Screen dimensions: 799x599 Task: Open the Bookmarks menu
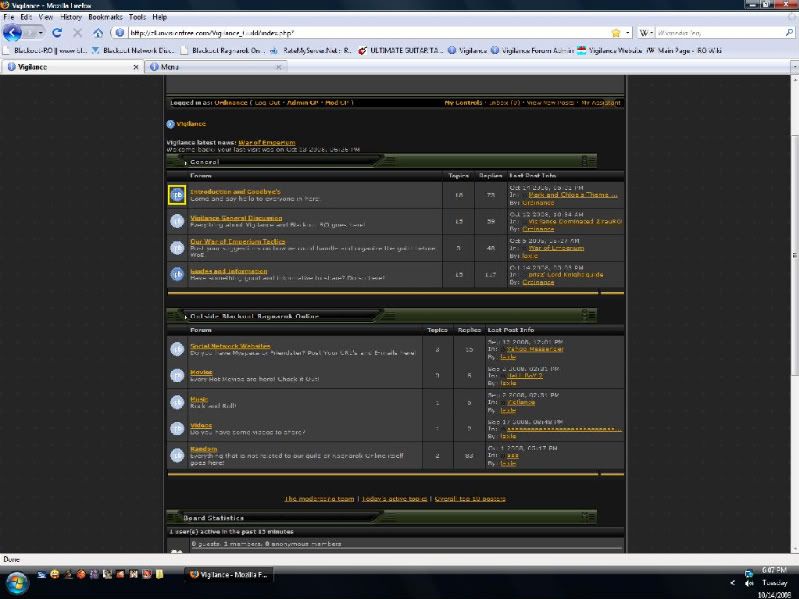tap(105, 17)
